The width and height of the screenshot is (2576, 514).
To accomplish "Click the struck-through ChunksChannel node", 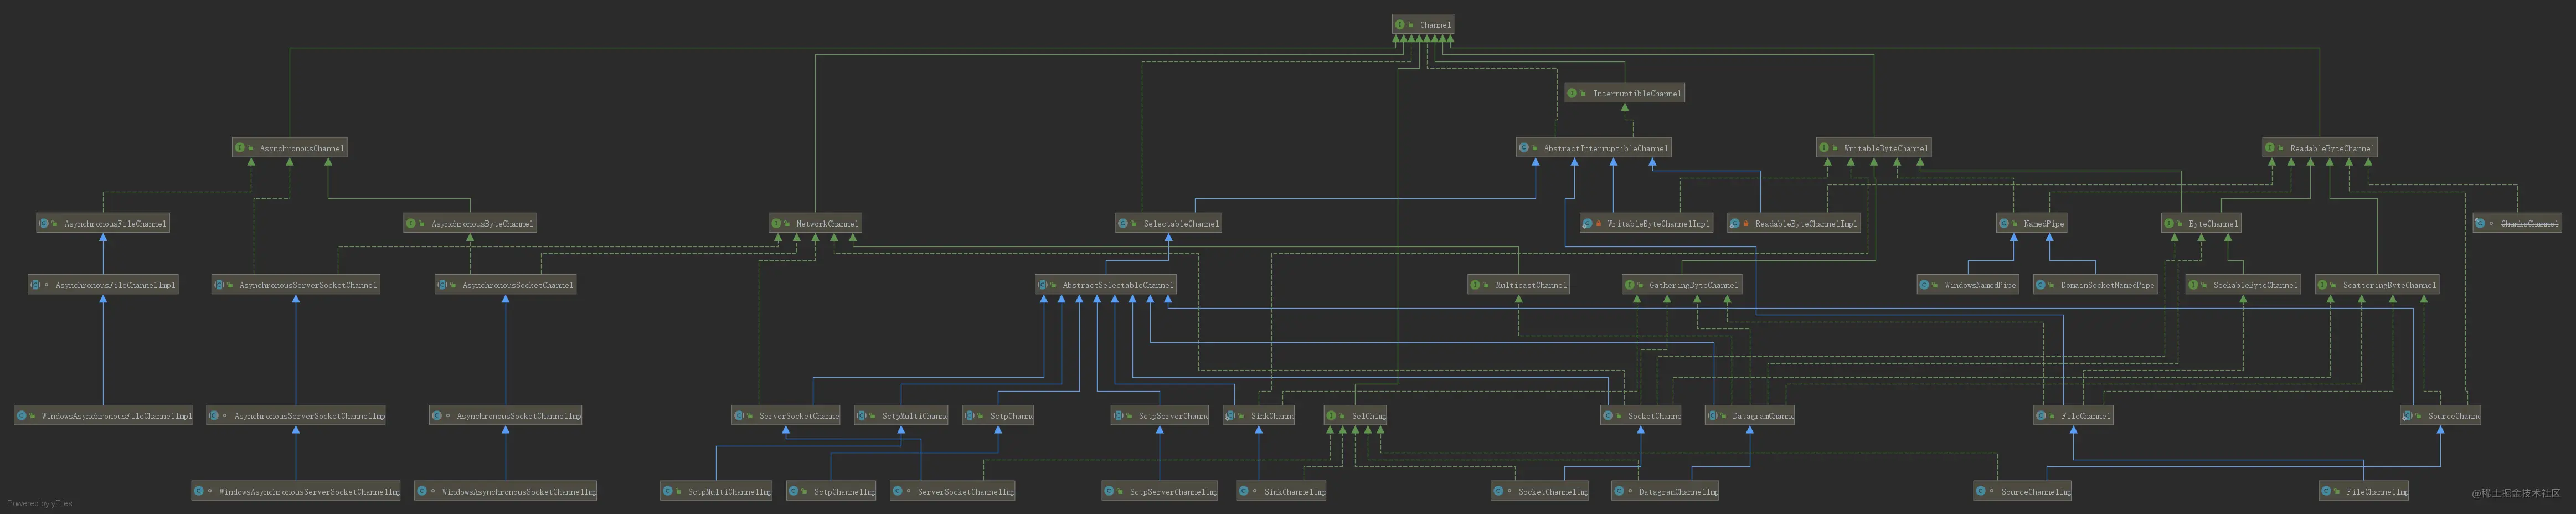I will tap(2517, 223).
